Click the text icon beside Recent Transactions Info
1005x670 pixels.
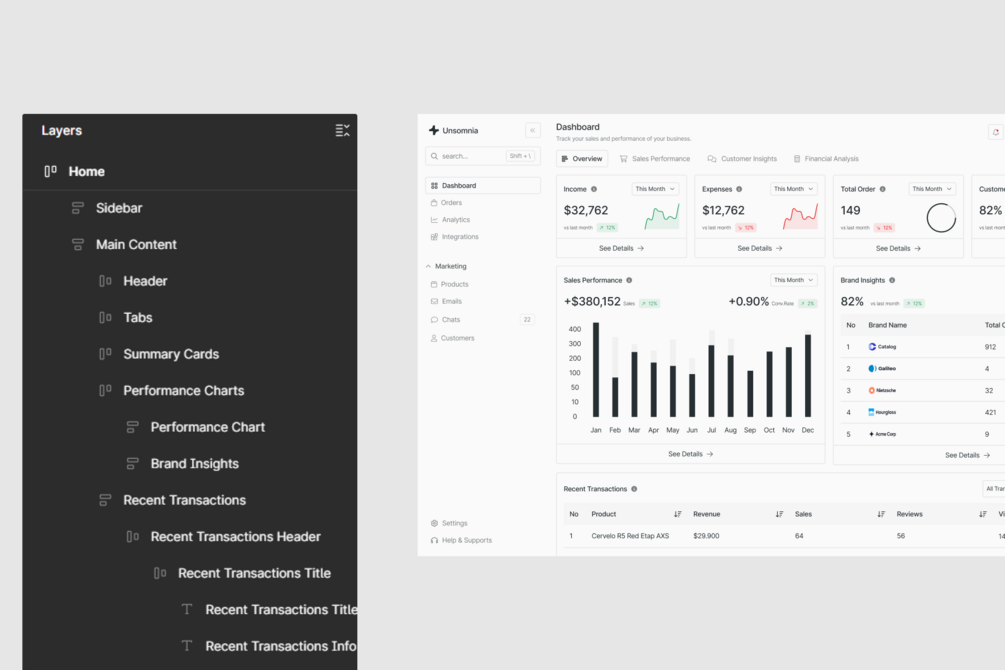tap(187, 646)
